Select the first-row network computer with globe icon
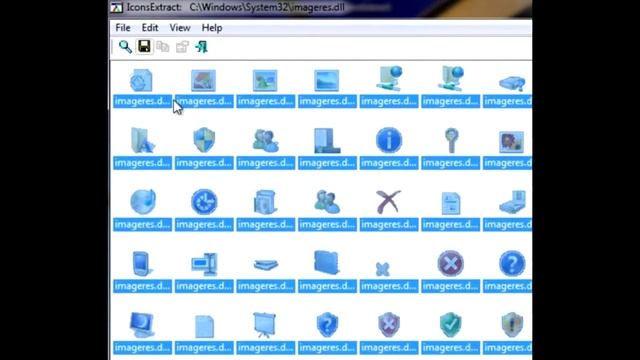 click(x=389, y=78)
